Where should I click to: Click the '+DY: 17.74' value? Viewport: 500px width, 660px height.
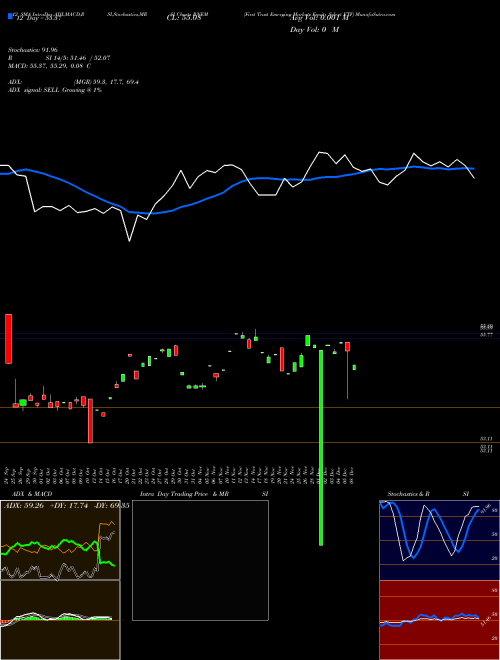click(x=68, y=506)
